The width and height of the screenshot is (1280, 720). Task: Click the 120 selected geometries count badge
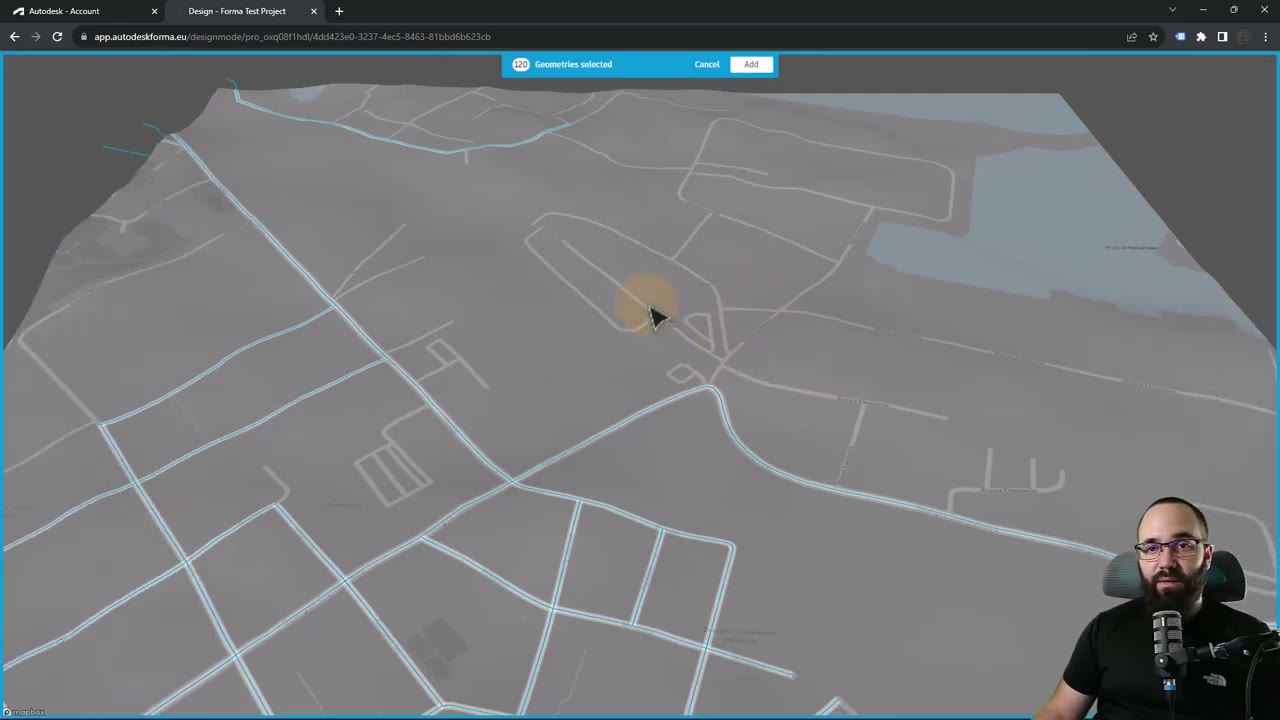[x=520, y=64]
